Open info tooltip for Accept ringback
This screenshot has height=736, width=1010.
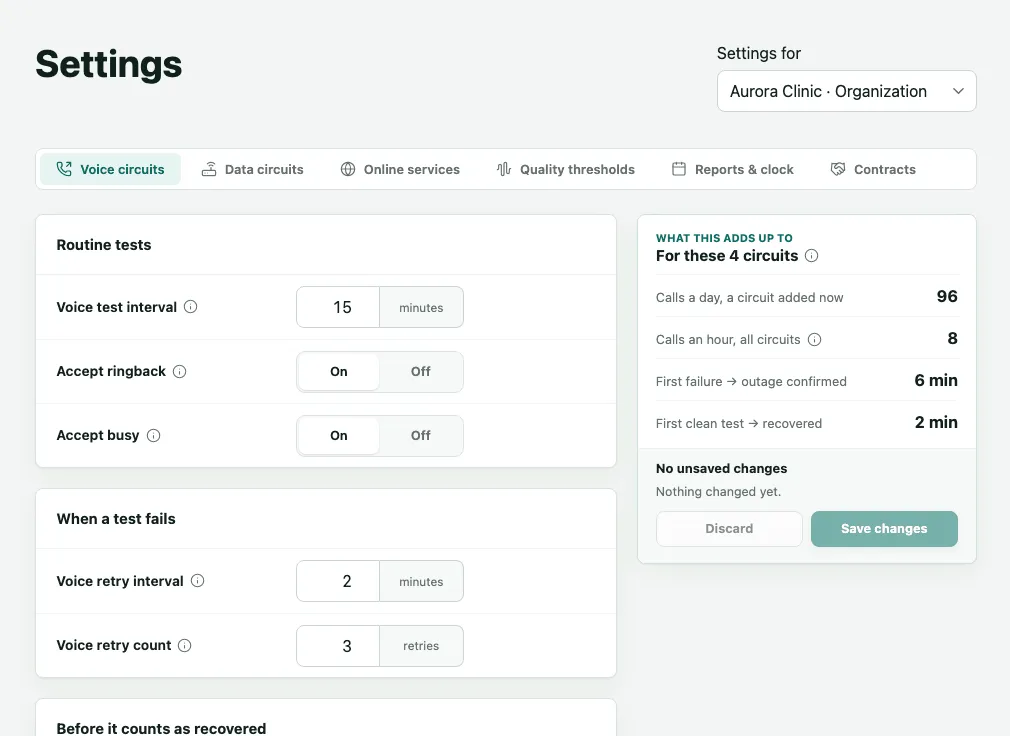[x=180, y=372]
